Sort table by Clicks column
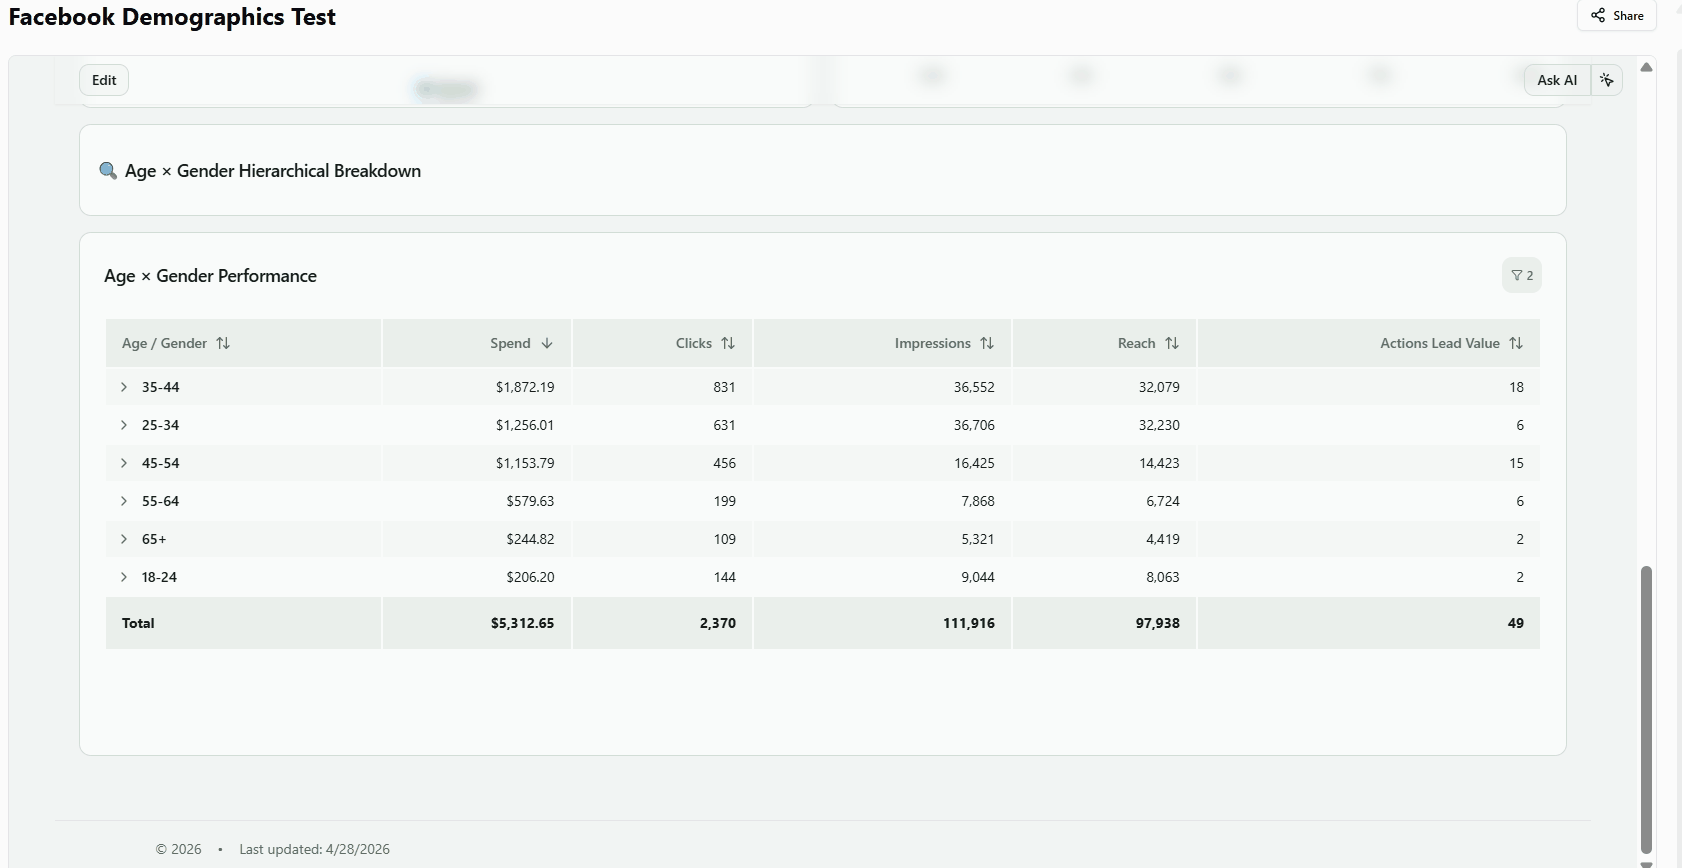This screenshot has width=1682, height=868. [x=728, y=343]
